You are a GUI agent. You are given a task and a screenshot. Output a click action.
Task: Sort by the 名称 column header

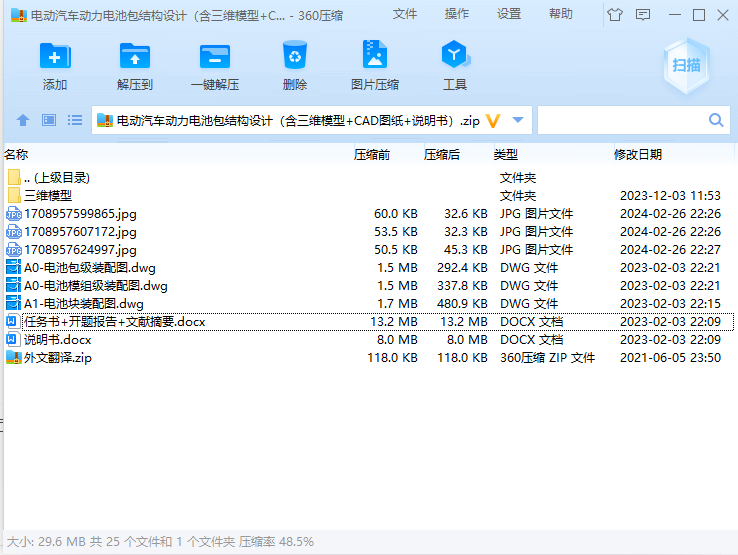tap(16, 155)
